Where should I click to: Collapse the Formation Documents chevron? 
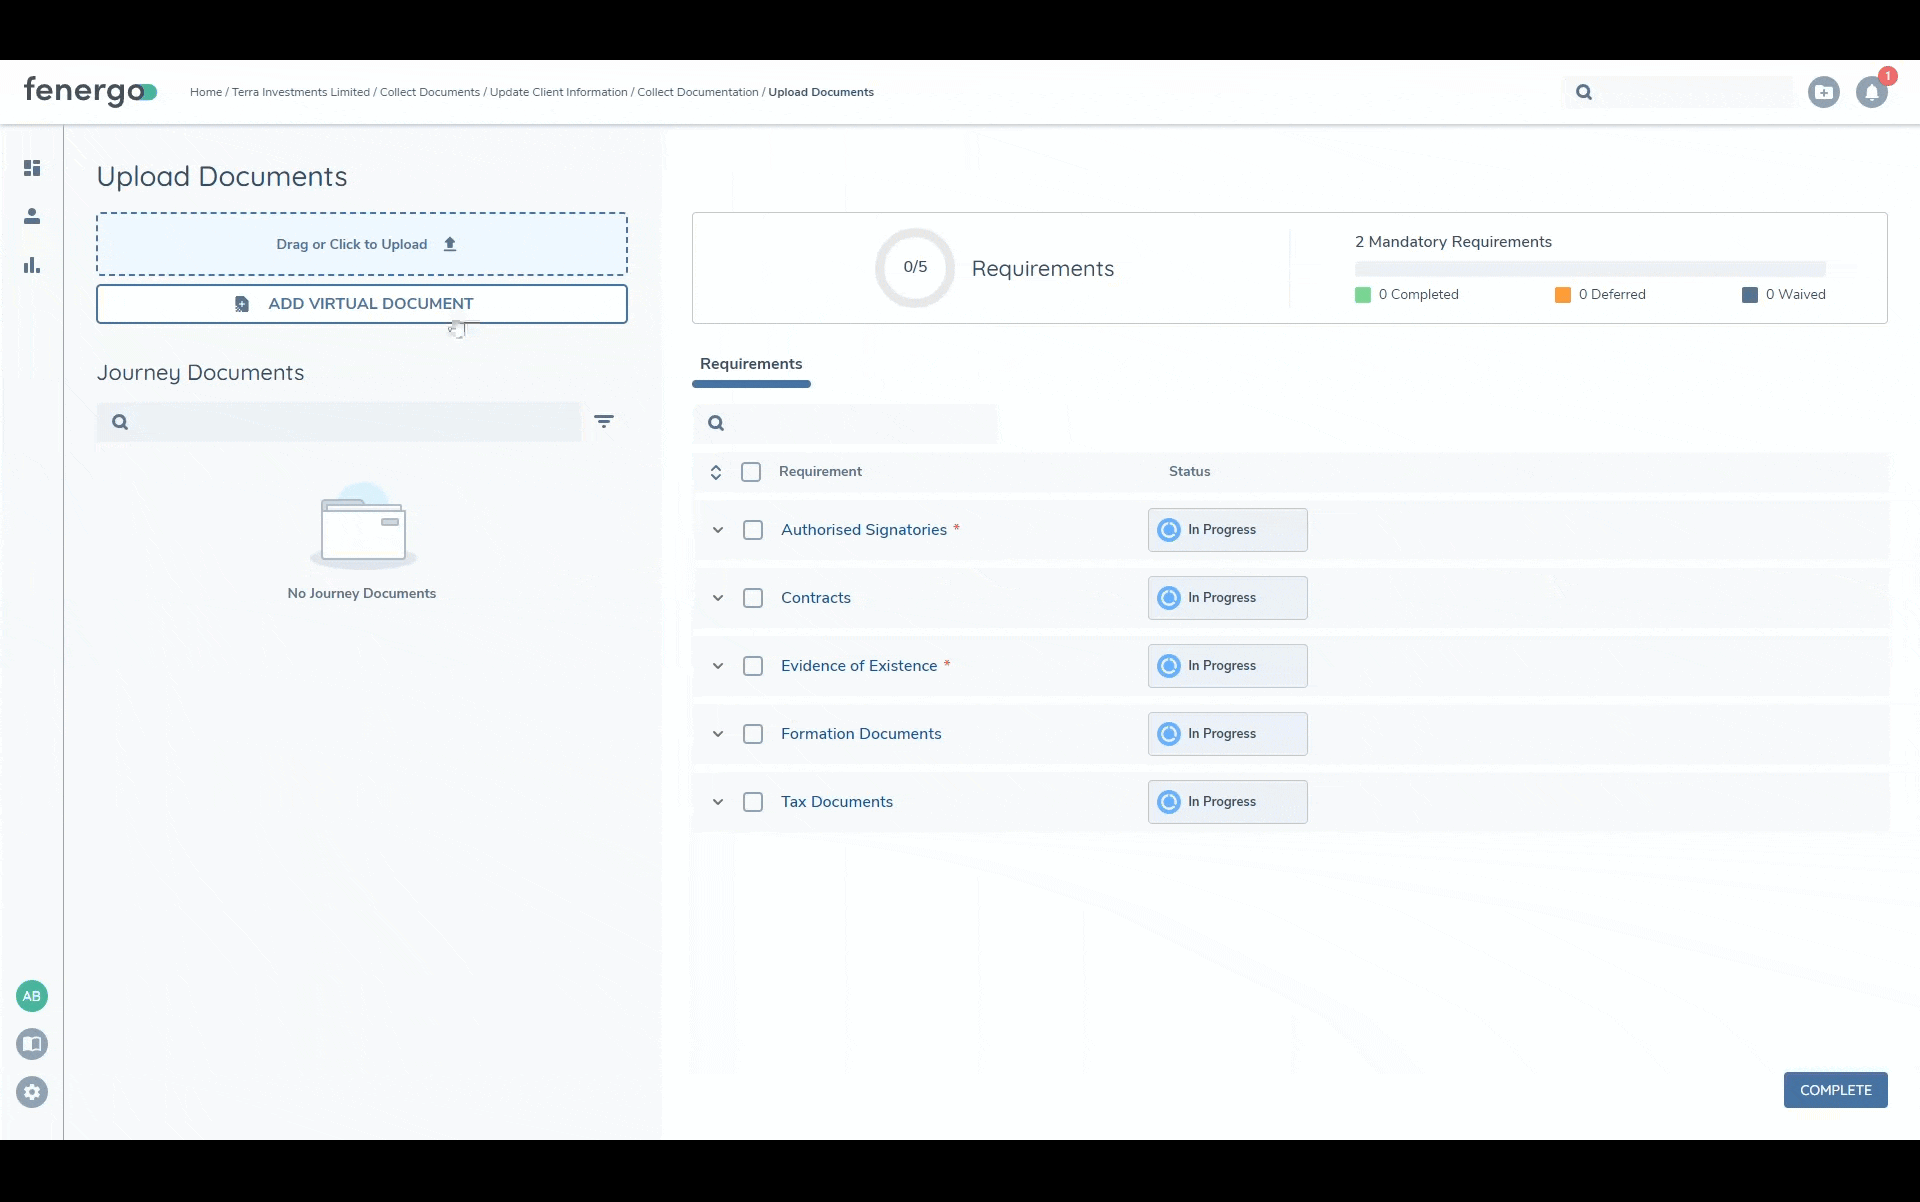(717, 734)
